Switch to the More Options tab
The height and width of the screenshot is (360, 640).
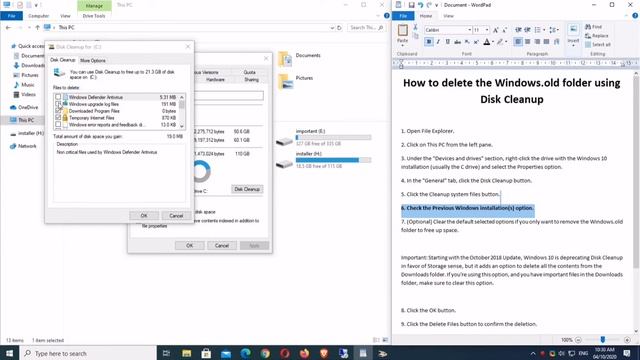(93, 60)
